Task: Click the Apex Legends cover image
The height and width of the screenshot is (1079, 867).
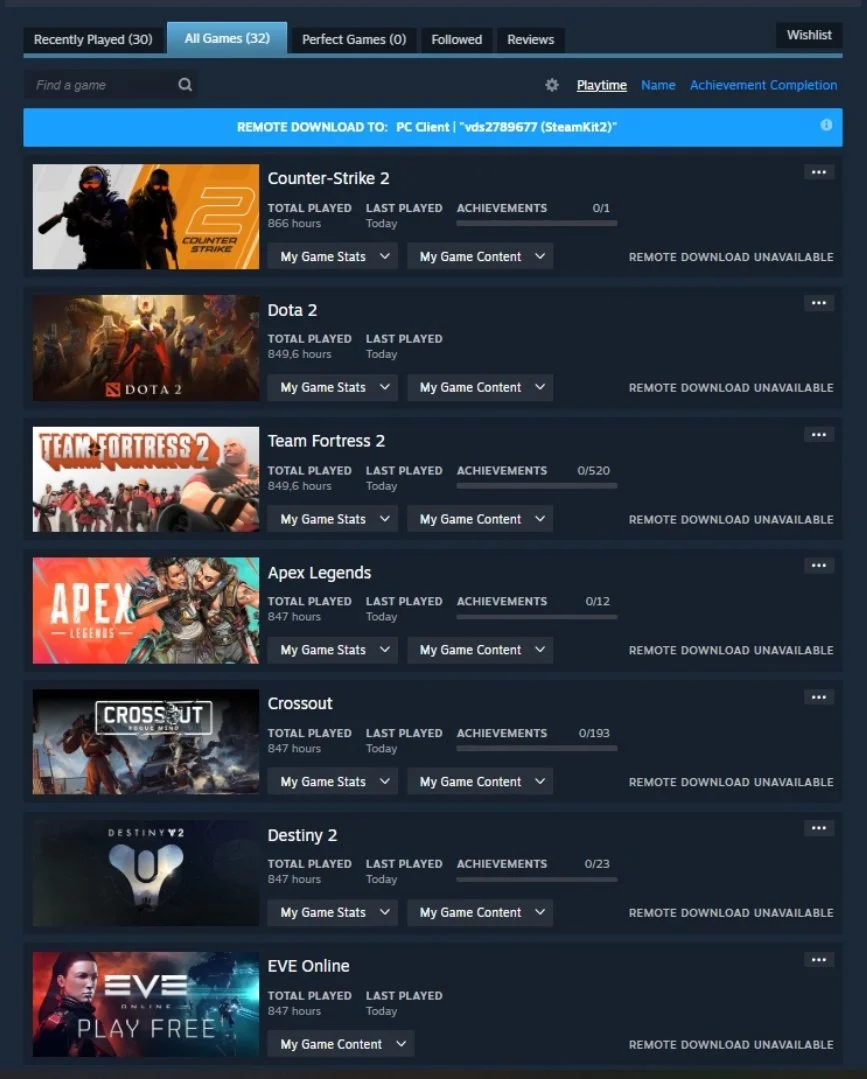Action: 146,610
